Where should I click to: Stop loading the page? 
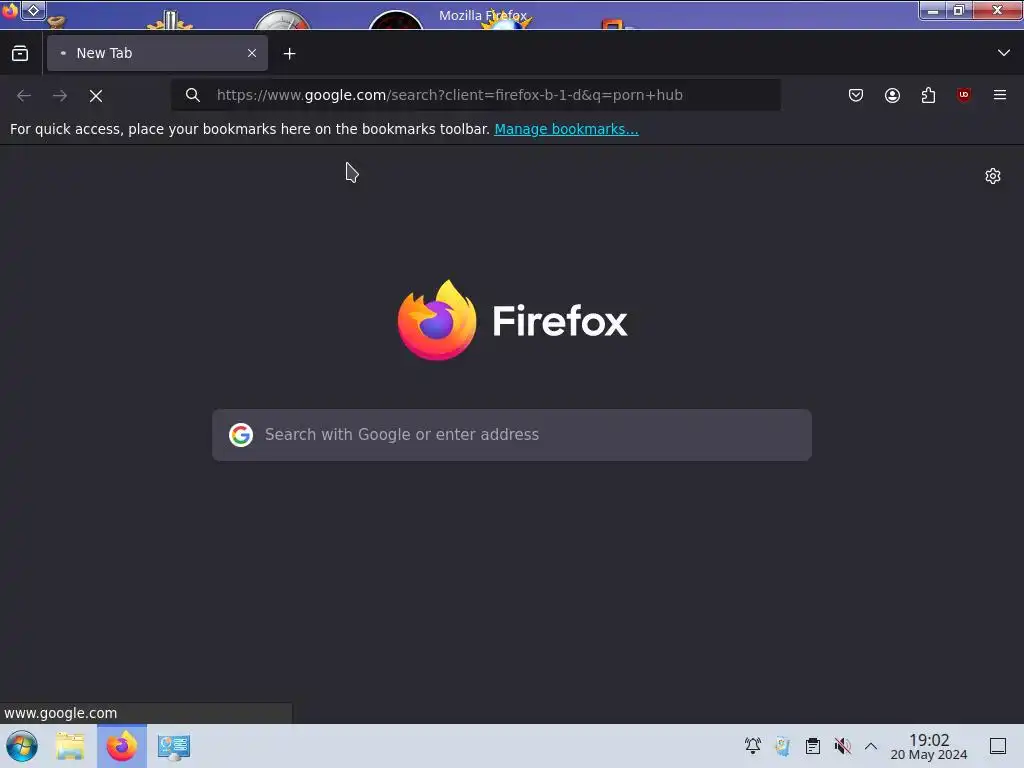96,95
